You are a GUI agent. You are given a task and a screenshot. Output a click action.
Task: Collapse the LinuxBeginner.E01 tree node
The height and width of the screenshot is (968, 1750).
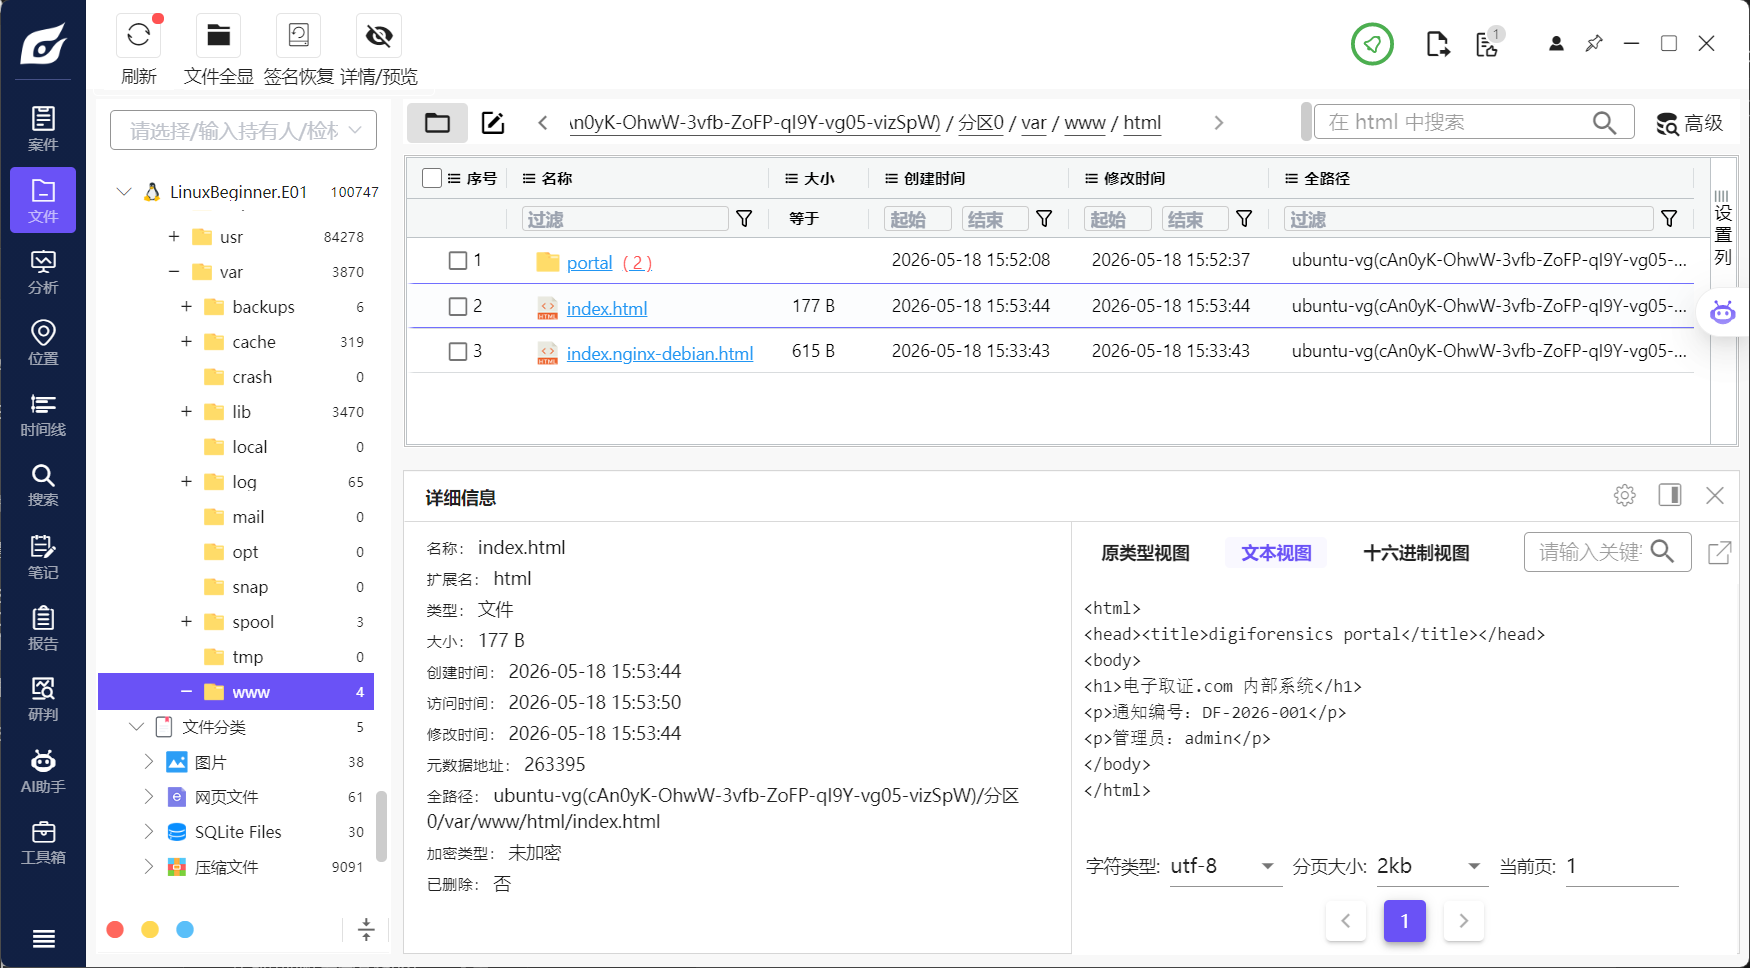[124, 191]
